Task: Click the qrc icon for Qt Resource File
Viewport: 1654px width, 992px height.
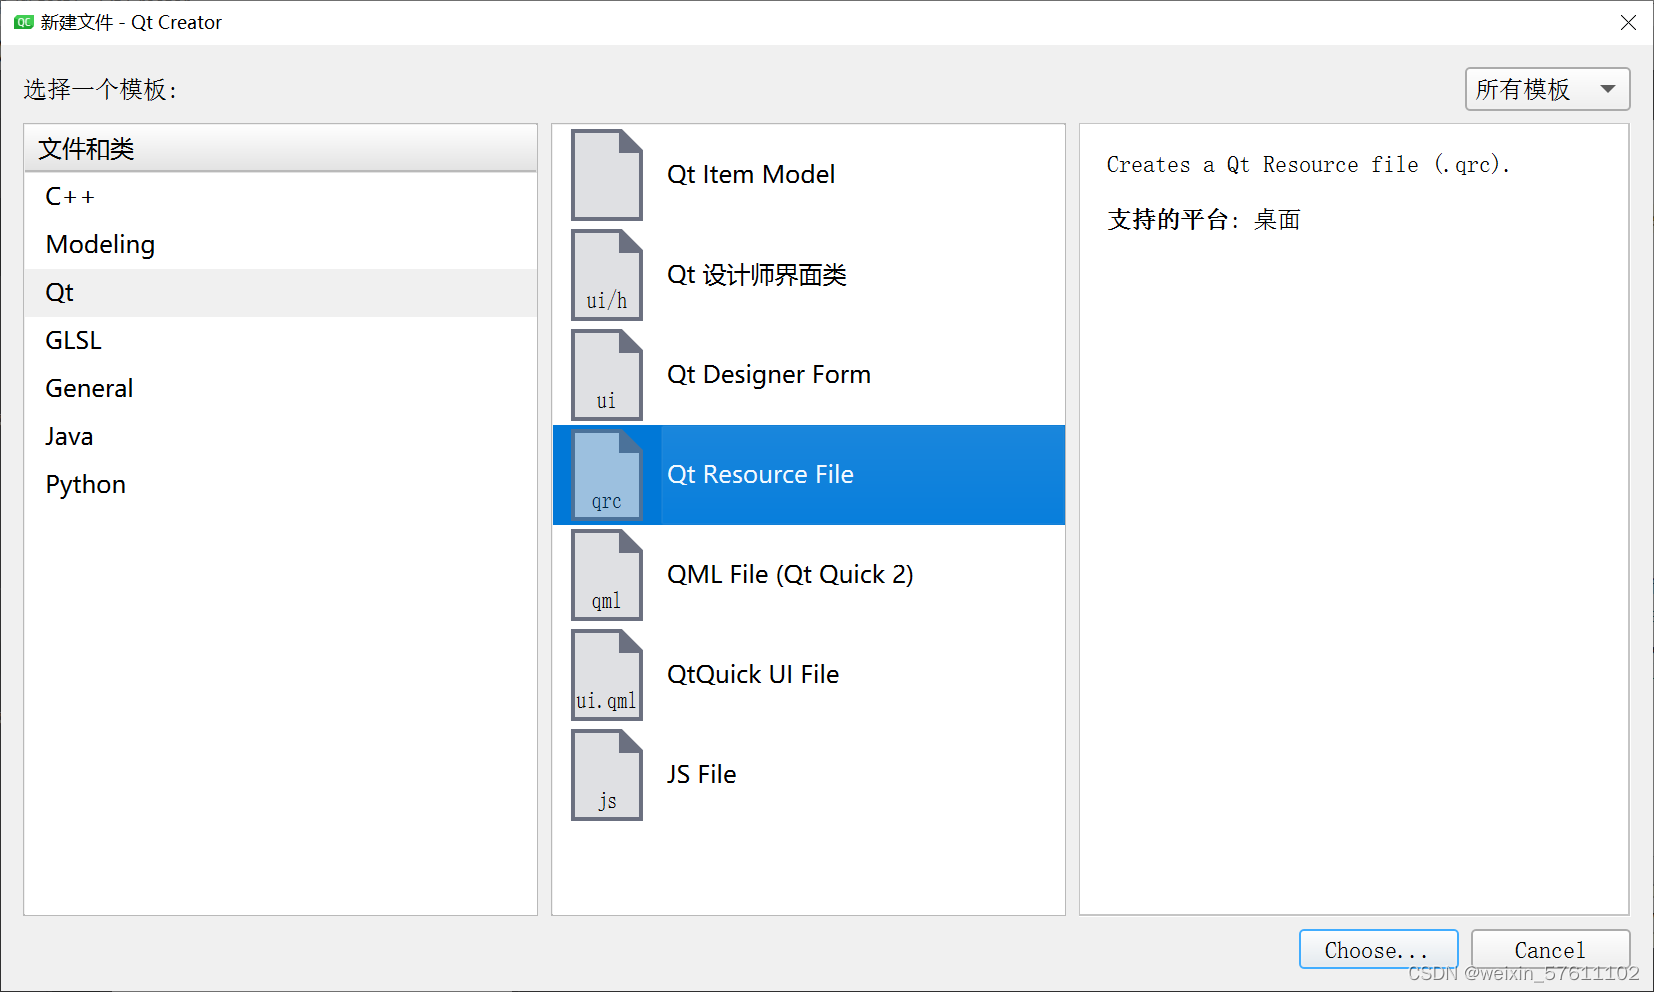Action: point(606,475)
